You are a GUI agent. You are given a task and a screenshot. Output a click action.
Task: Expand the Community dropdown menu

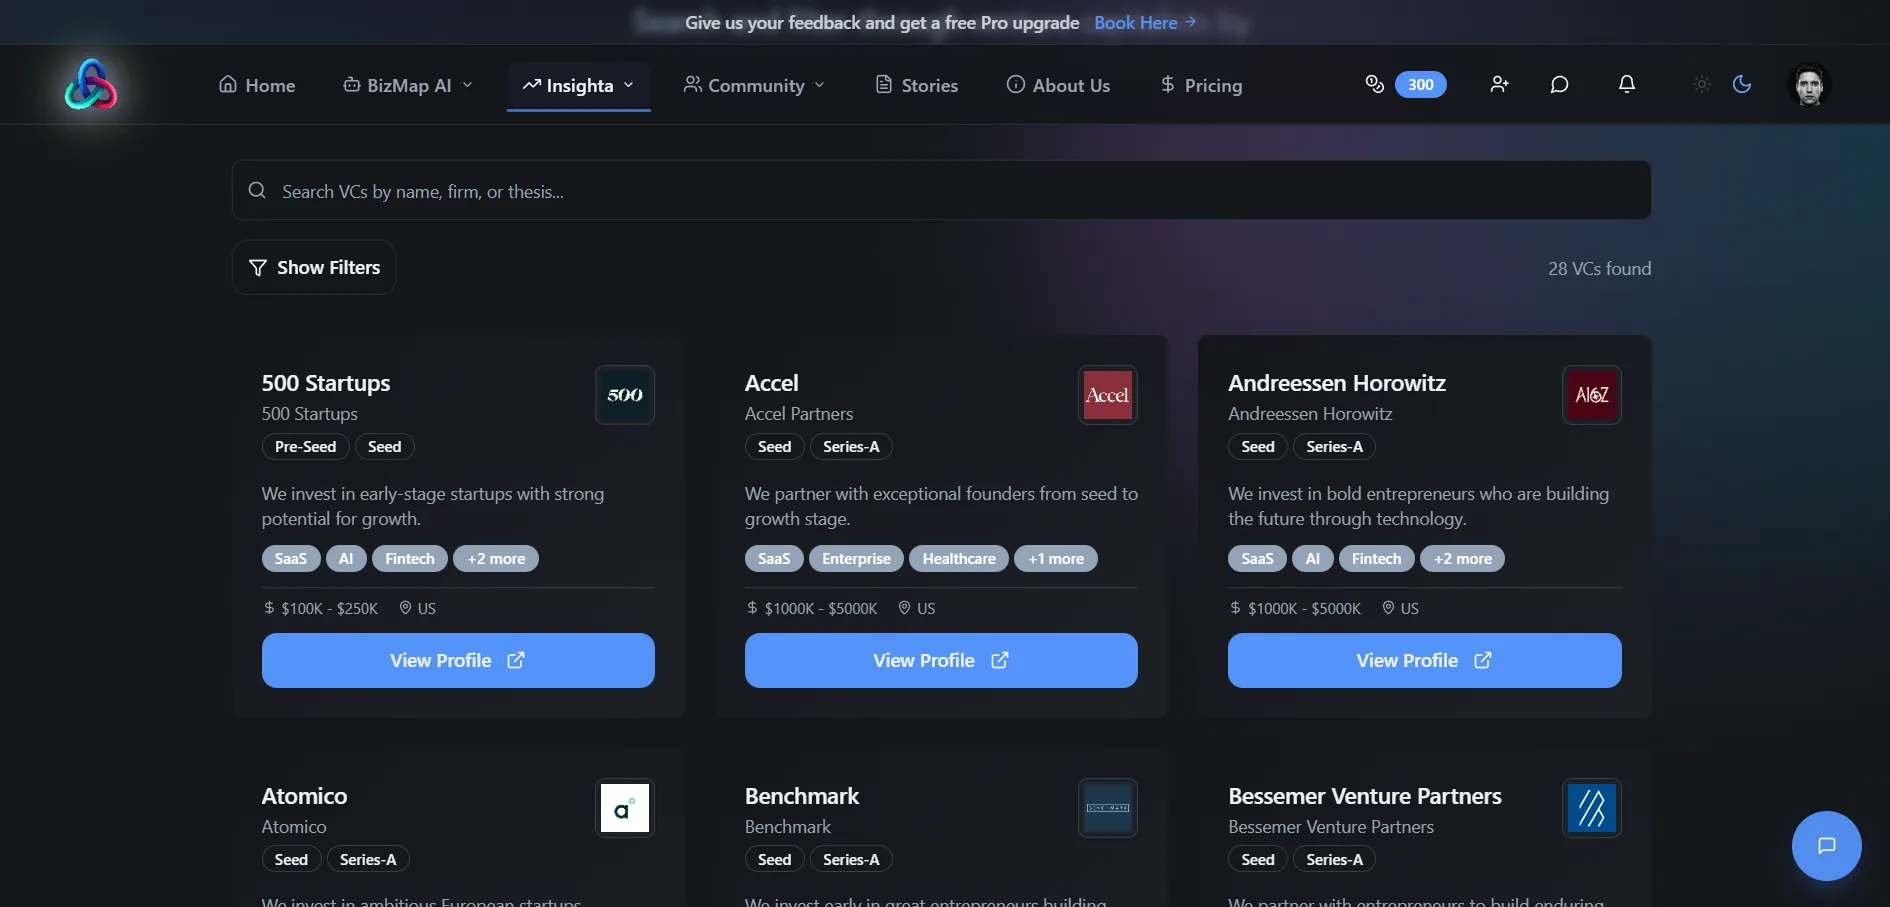pyautogui.click(x=755, y=86)
